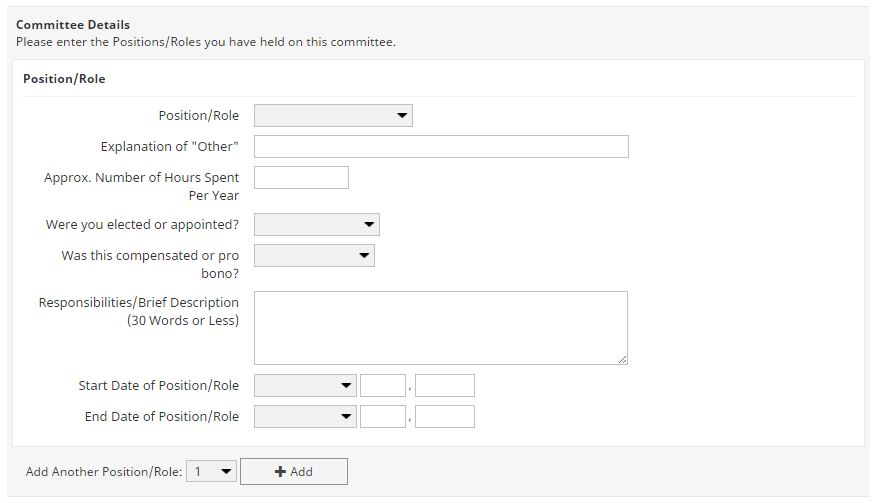The height and width of the screenshot is (503, 876).
Task: Select the Start Date month dropdown
Action: pos(305,386)
